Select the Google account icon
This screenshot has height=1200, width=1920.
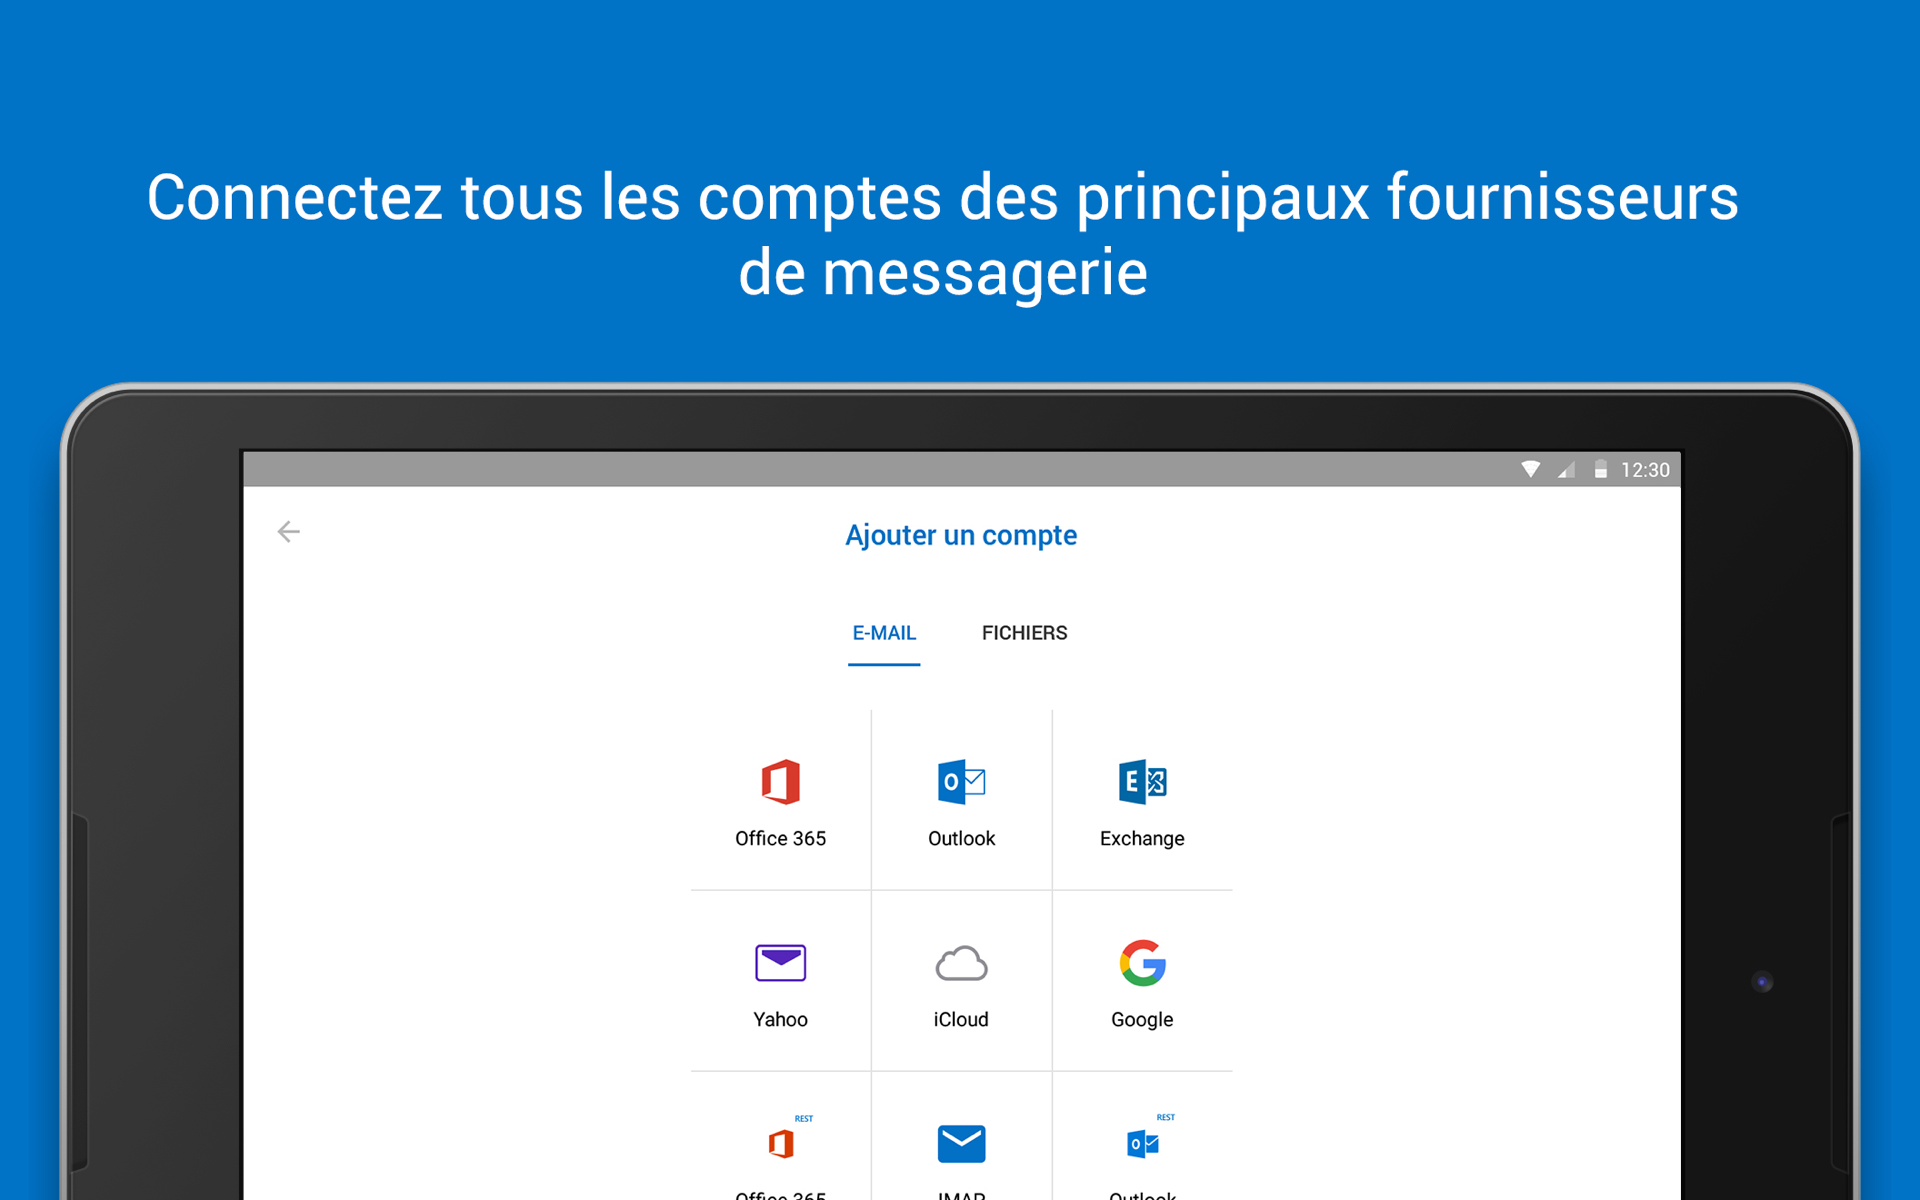pyautogui.click(x=1142, y=963)
